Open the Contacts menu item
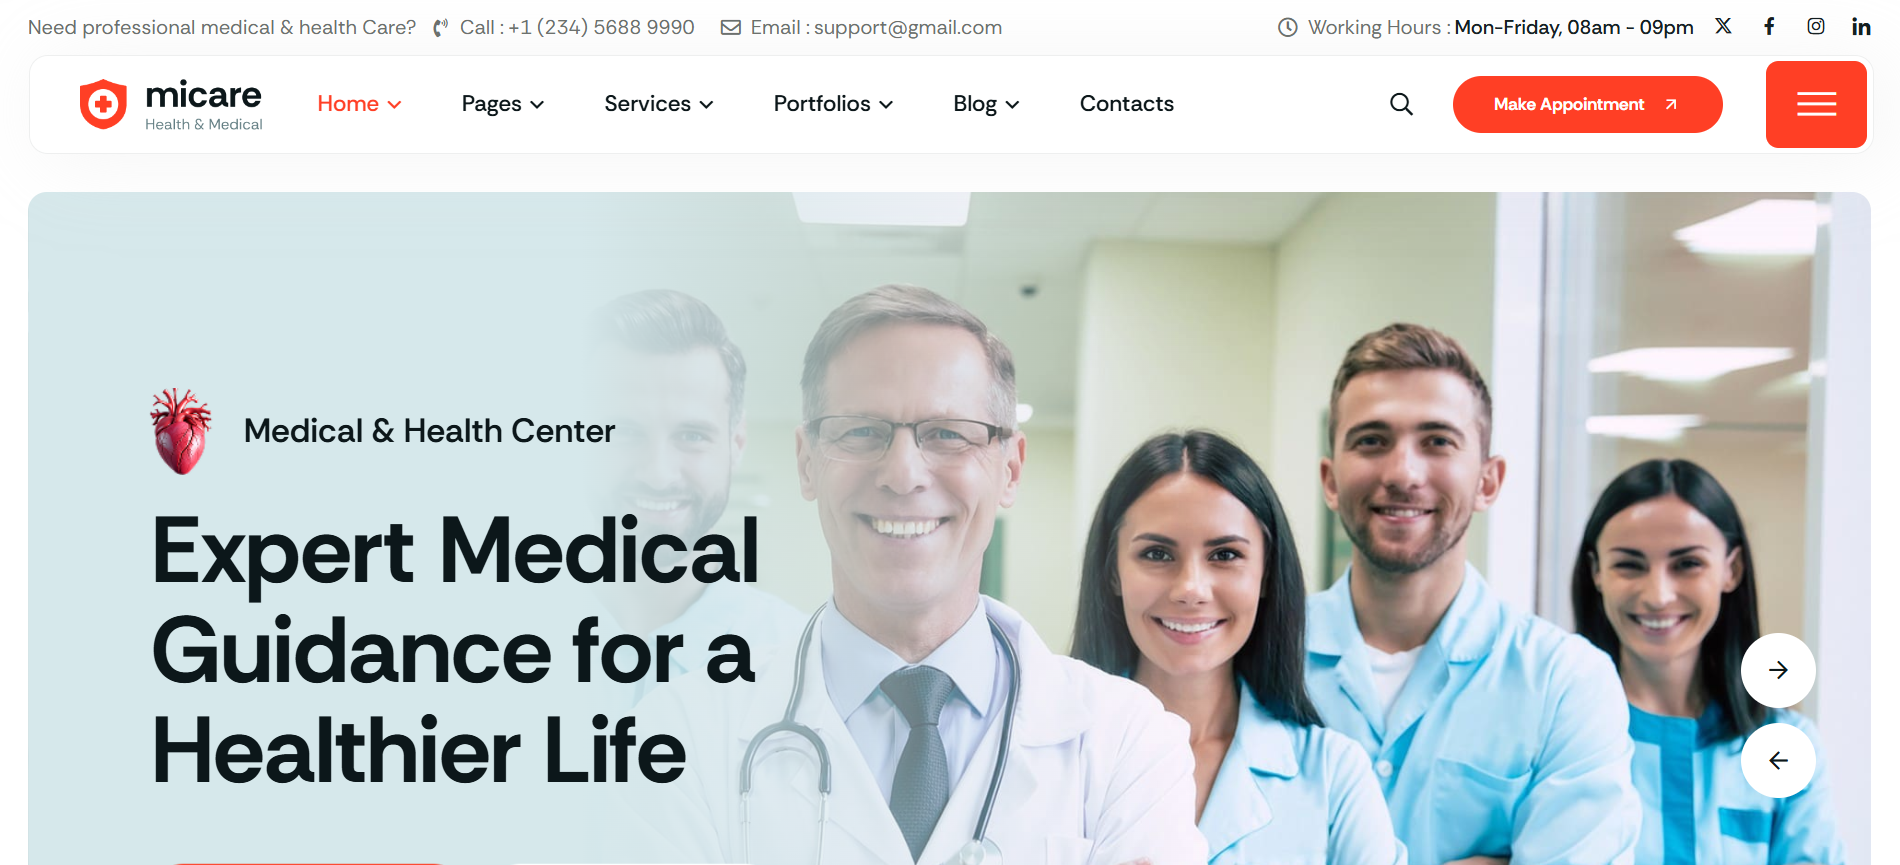The image size is (1900, 865). (1126, 104)
